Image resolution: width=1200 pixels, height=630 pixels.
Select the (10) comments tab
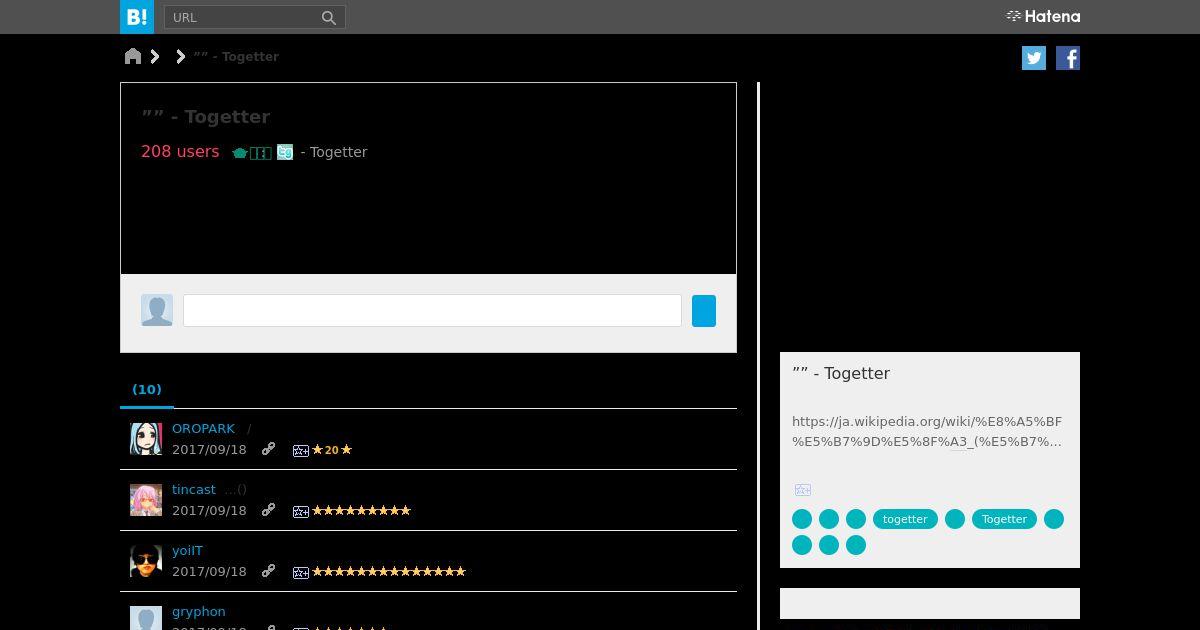[x=147, y=389]
